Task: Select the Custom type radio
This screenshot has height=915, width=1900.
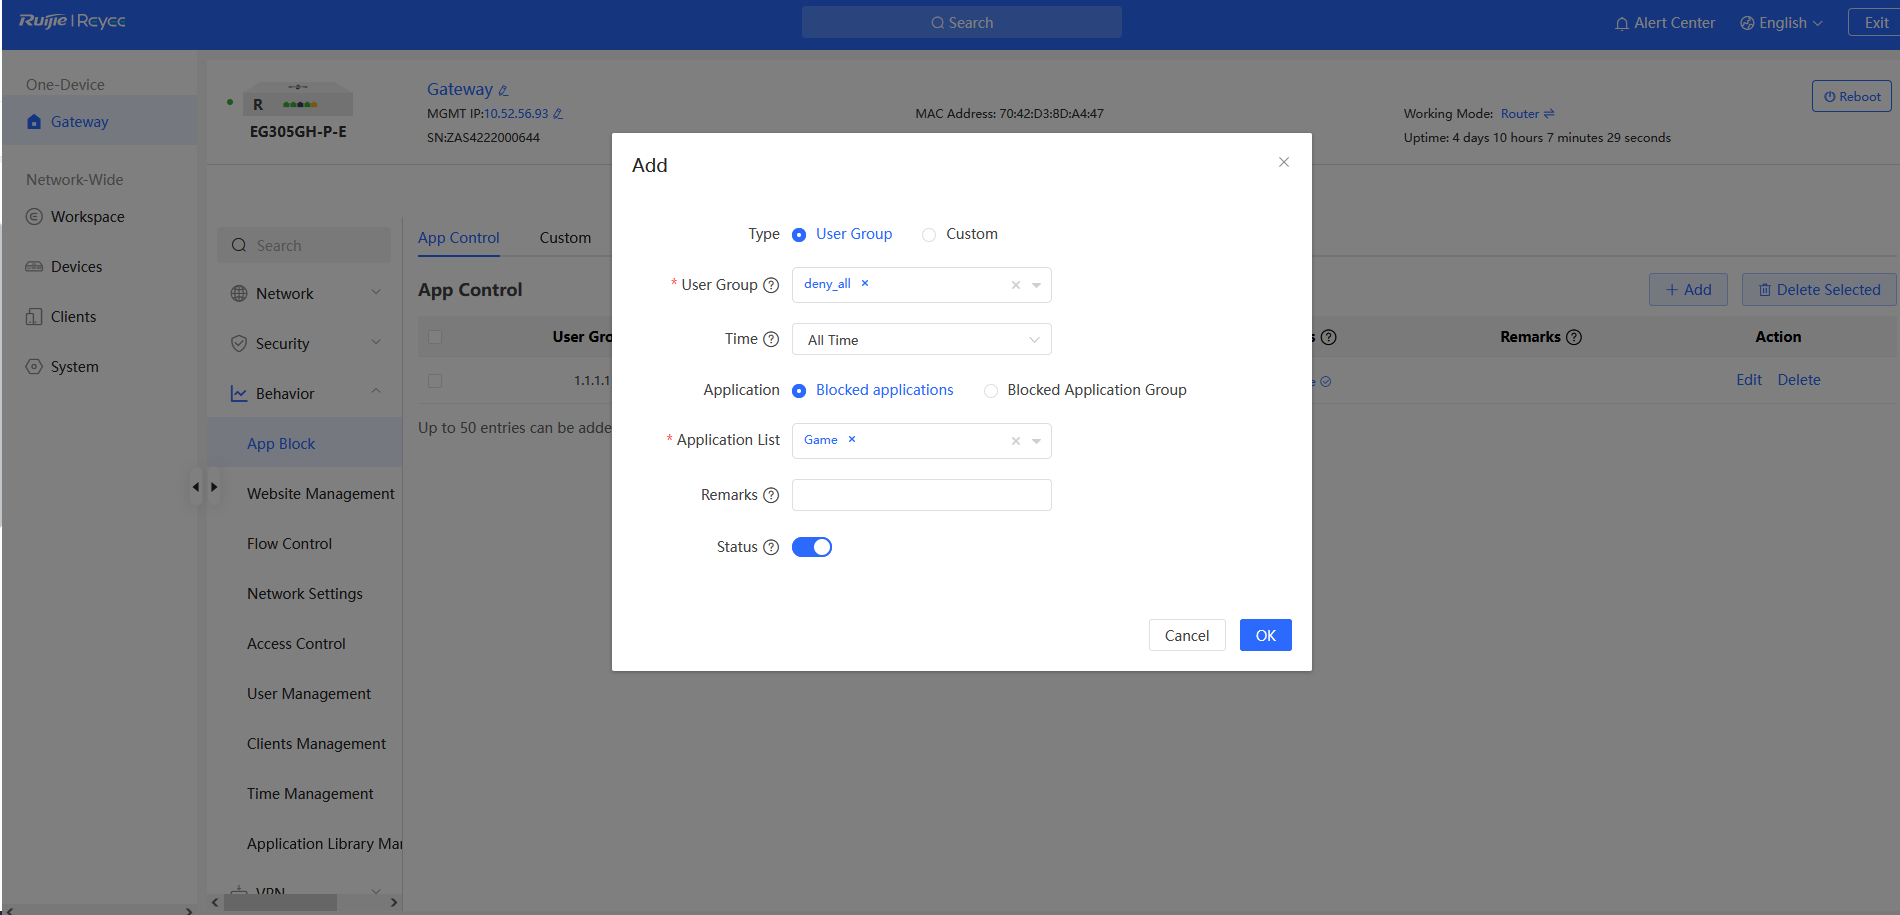Action: (929, 235)
